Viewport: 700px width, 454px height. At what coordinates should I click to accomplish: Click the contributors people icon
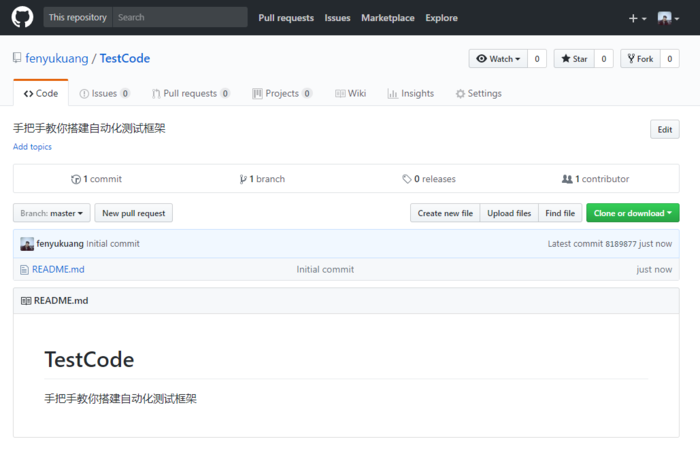(x=567, y=179)
